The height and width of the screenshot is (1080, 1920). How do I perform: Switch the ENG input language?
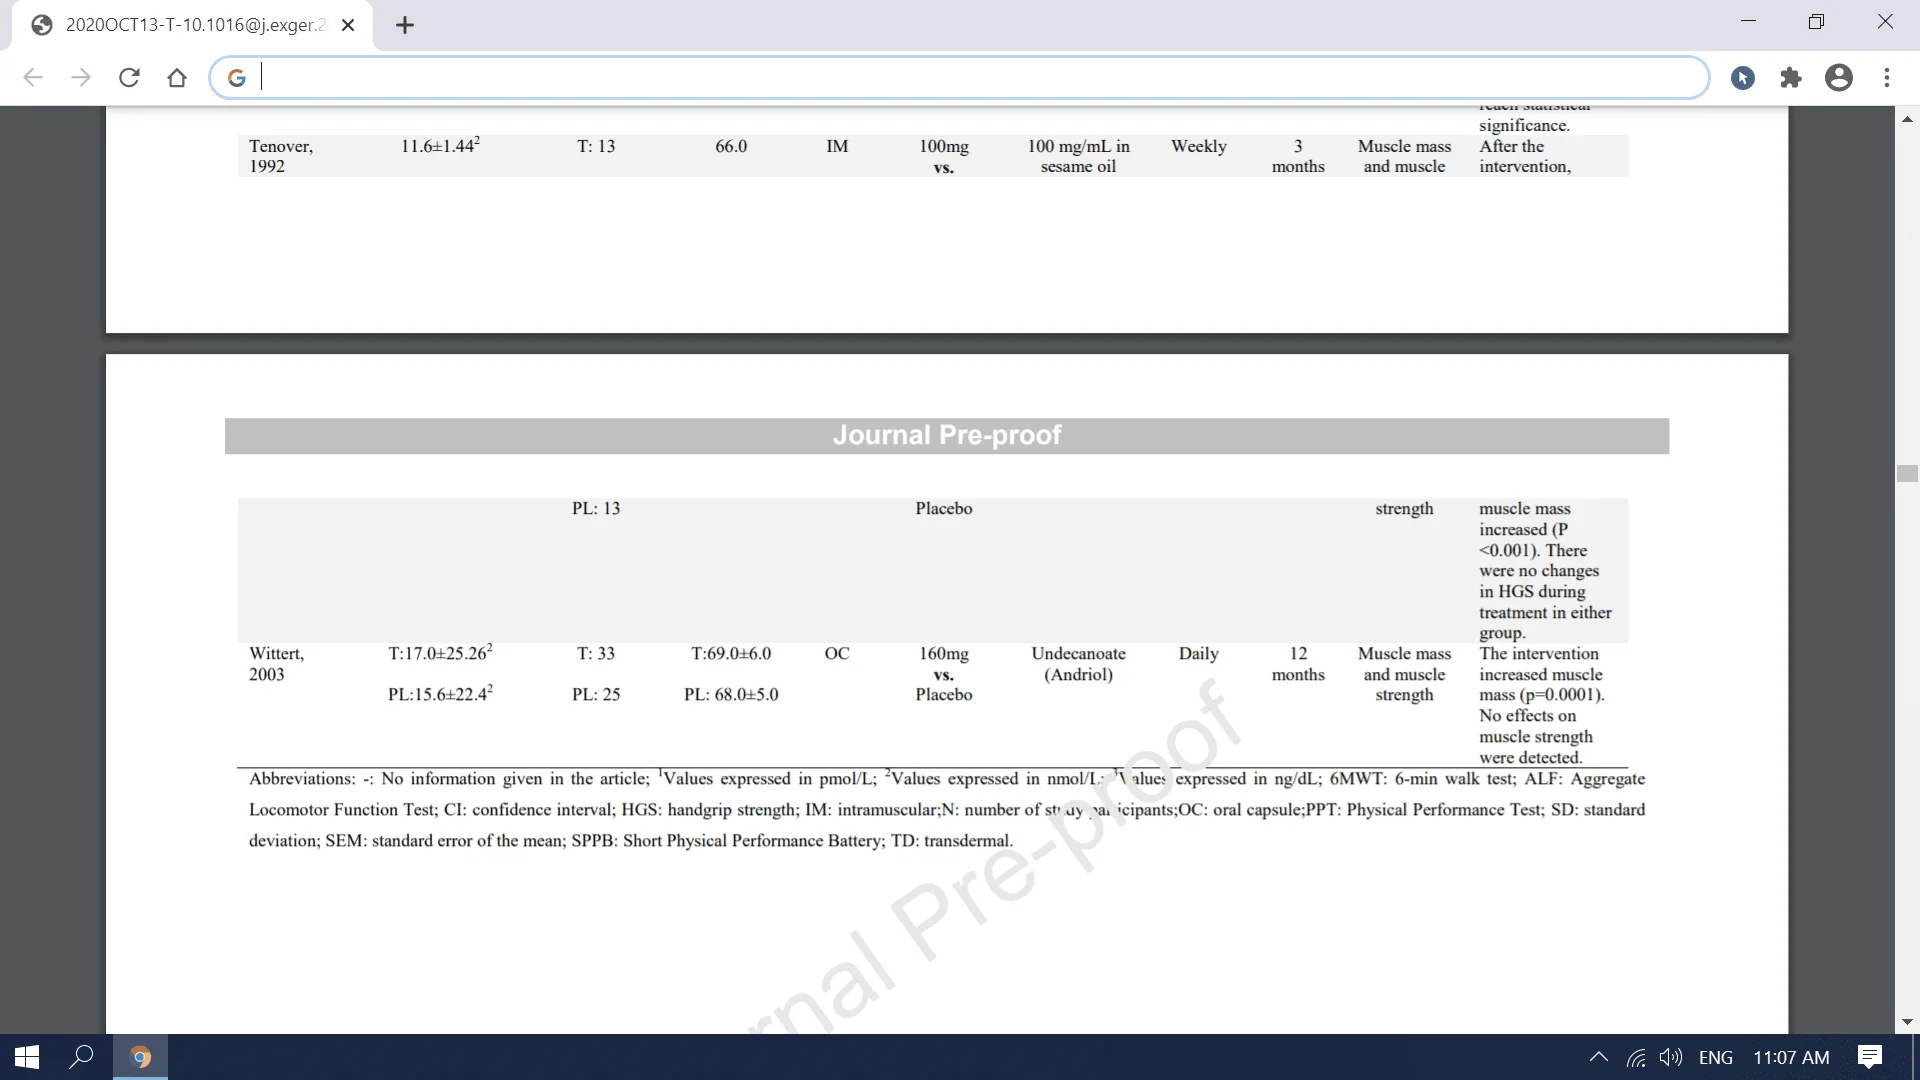tap(1716, 1057)
